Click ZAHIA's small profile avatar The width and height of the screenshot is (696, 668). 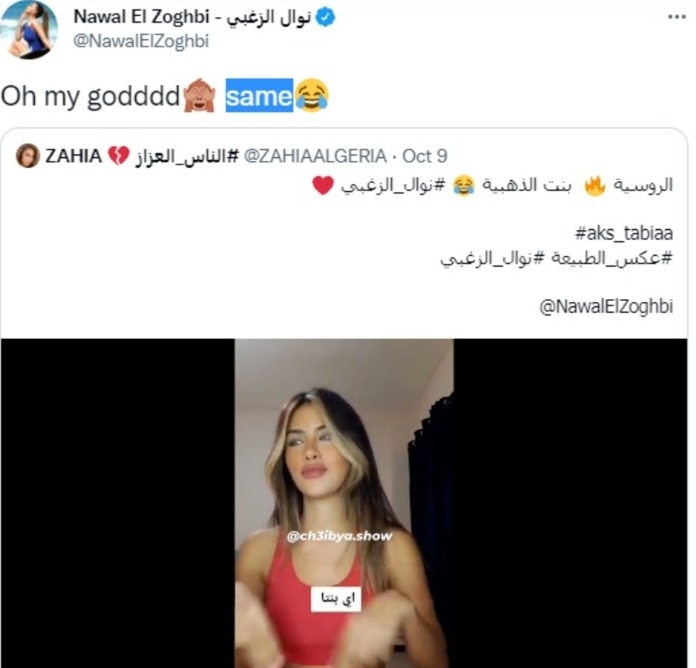pyautogui.click(x=28, y=156)
